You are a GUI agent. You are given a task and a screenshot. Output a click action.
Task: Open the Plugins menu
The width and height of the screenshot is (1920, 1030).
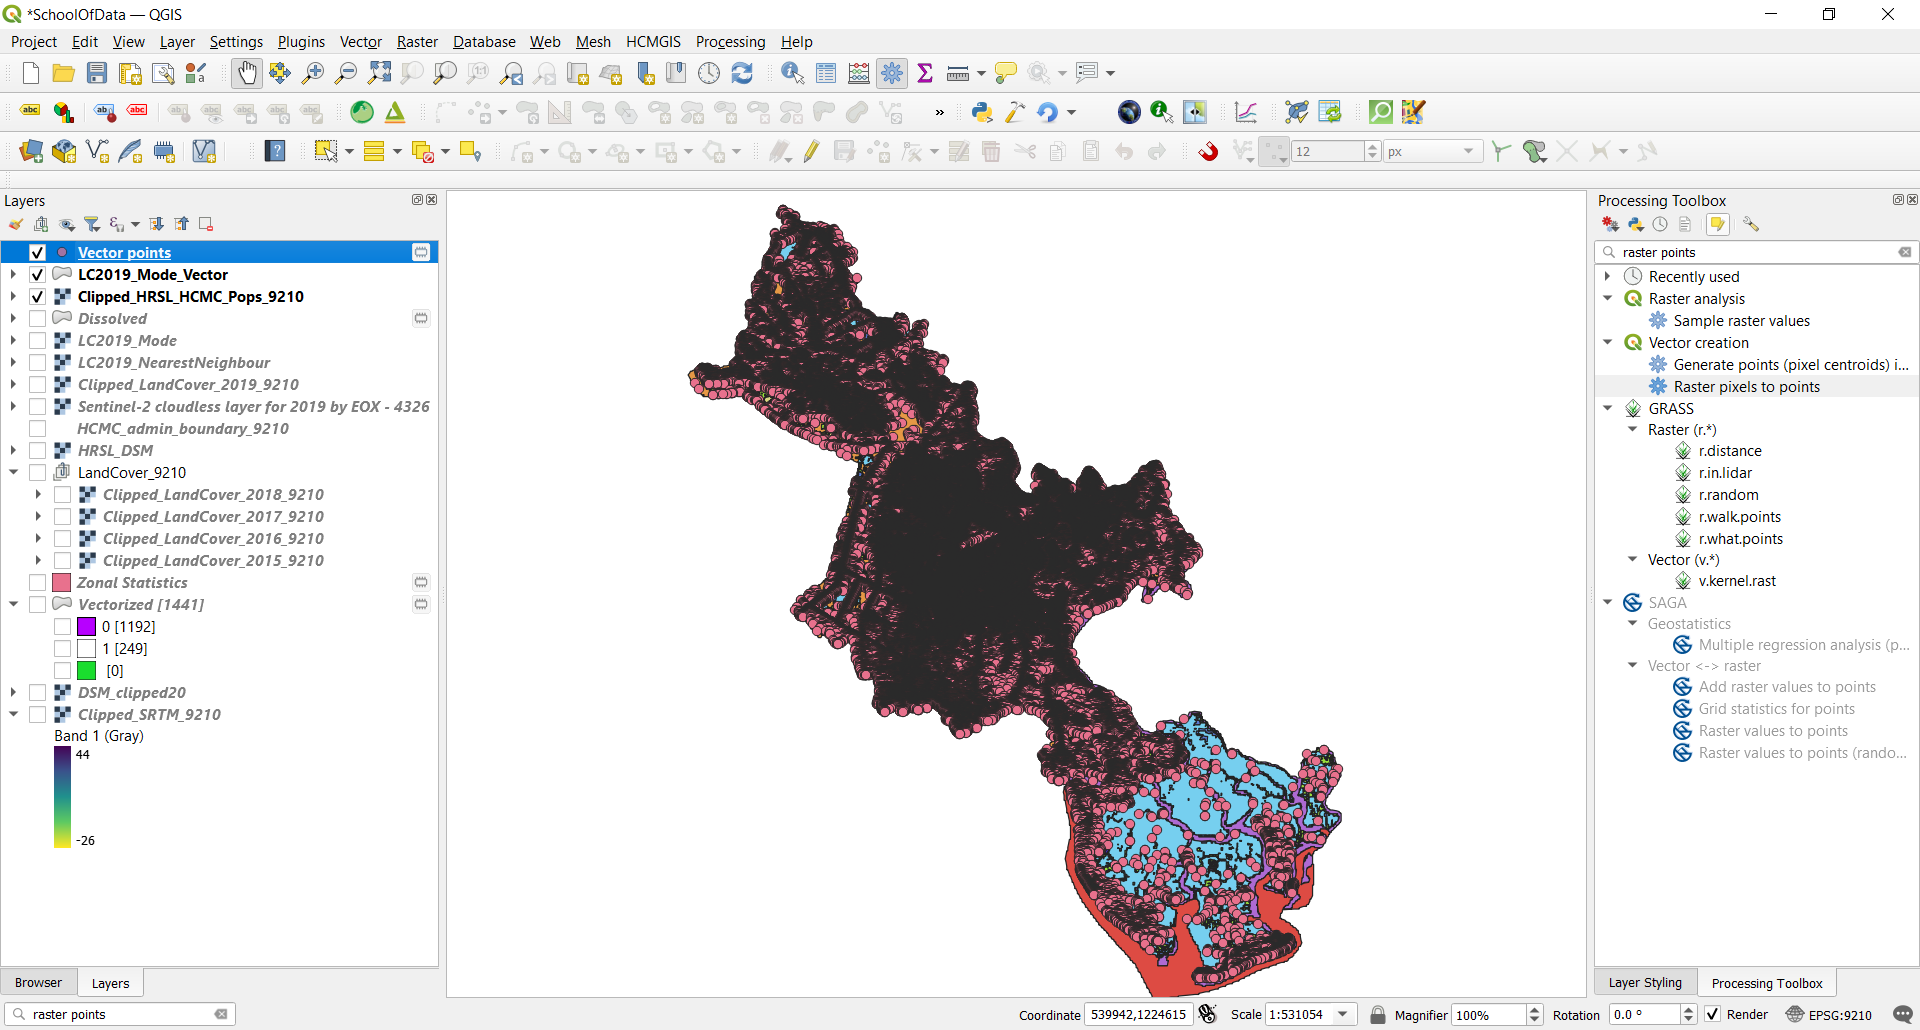(x=301, y=42)
